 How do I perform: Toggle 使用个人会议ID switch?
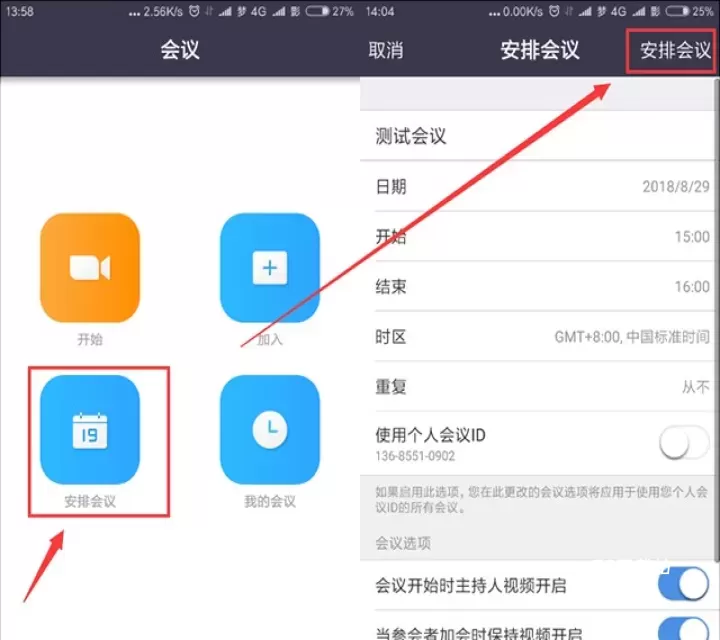point(684,443)
